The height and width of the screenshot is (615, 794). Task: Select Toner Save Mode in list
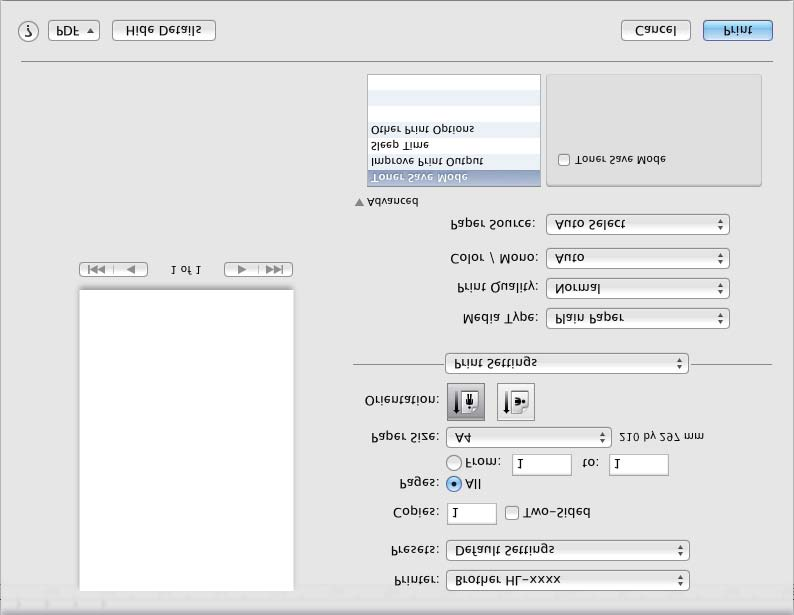(x=454, y=178)
